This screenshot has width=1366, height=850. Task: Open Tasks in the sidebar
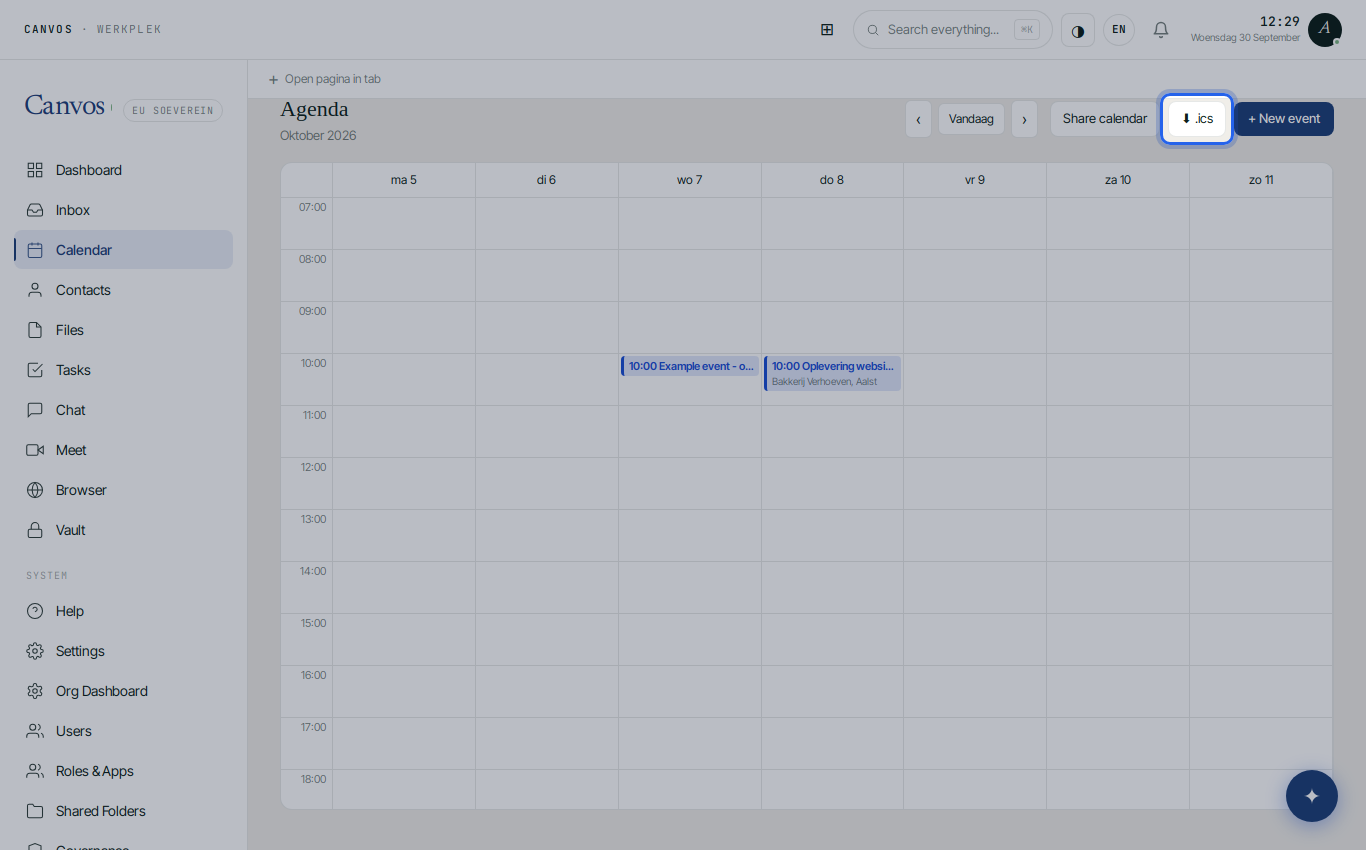tap(124, 370)
